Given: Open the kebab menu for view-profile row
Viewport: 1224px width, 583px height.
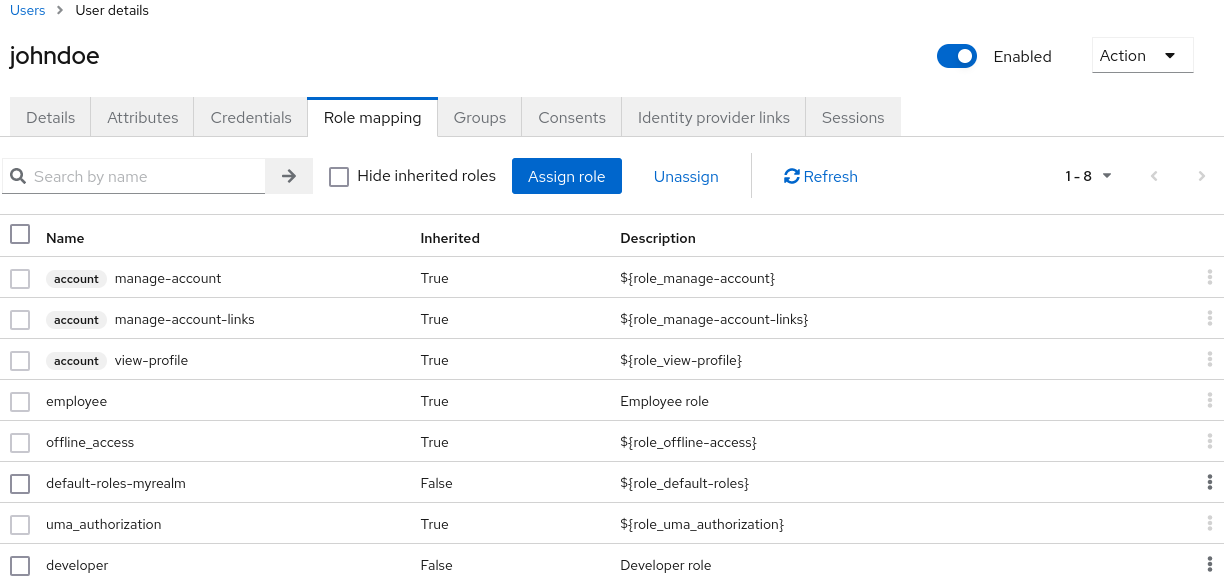Looking at the screenshot, I should coord(1210,360).
